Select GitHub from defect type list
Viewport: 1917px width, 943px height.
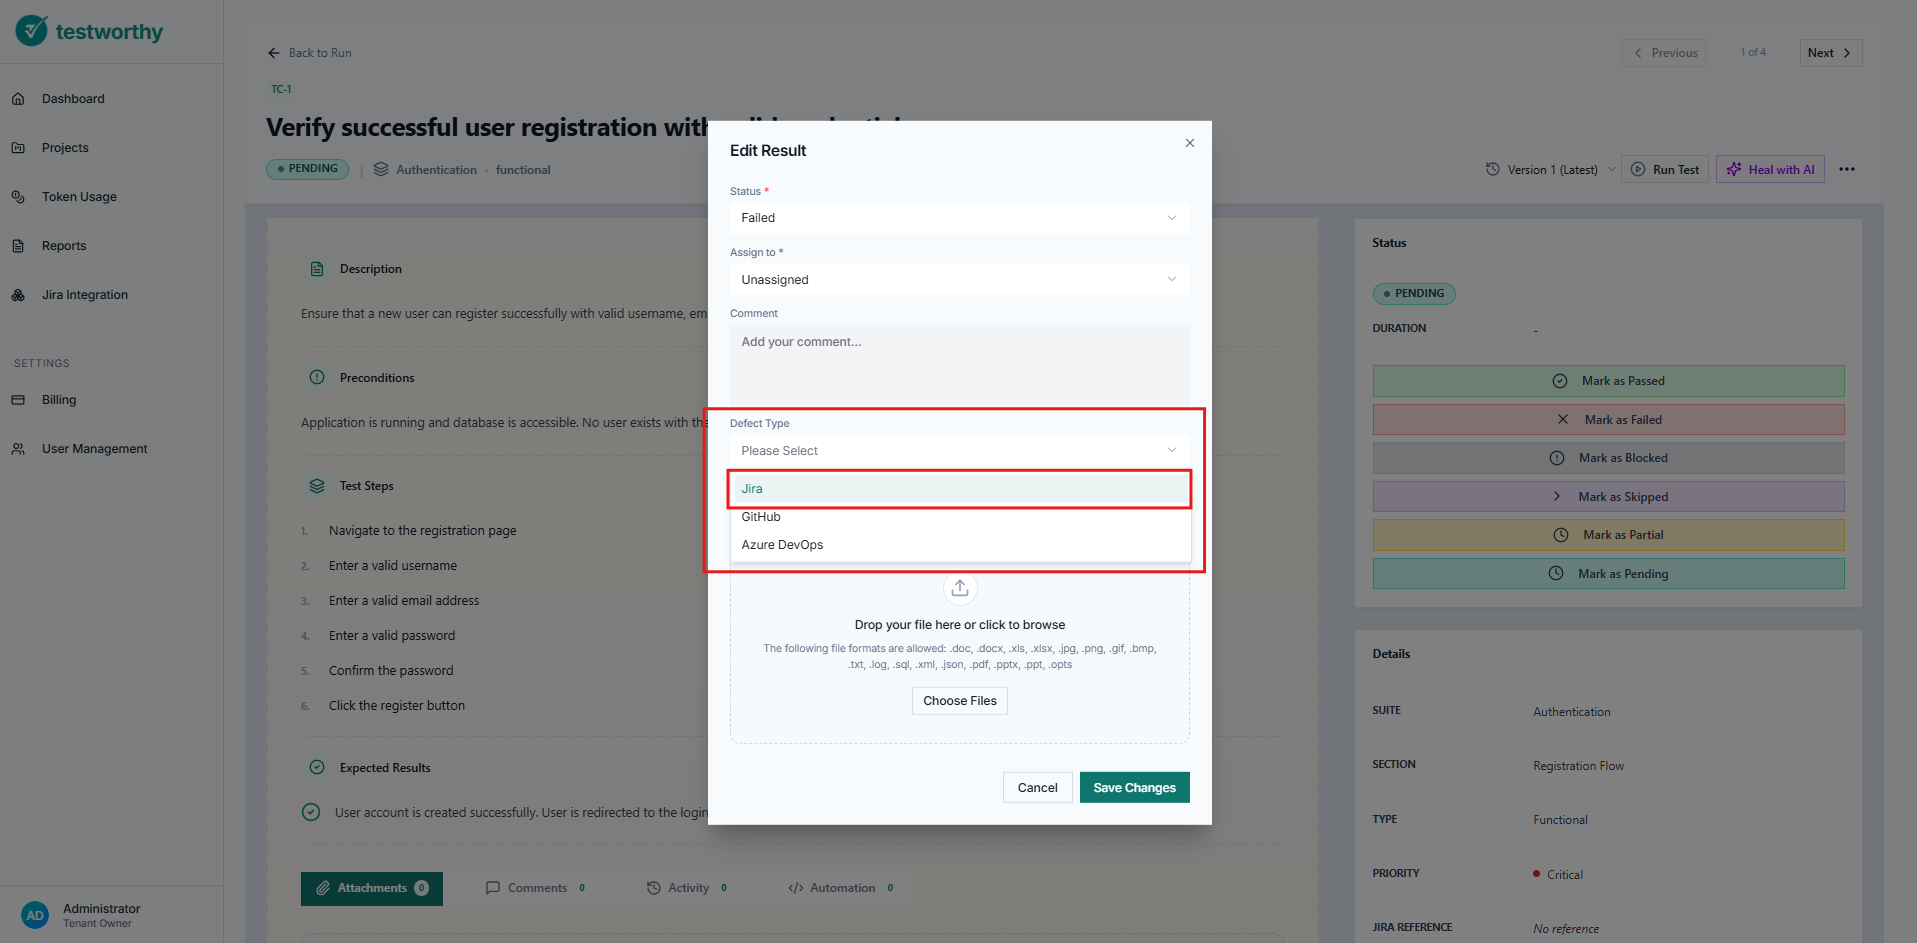pyautogui.click(x=960, y=517)
